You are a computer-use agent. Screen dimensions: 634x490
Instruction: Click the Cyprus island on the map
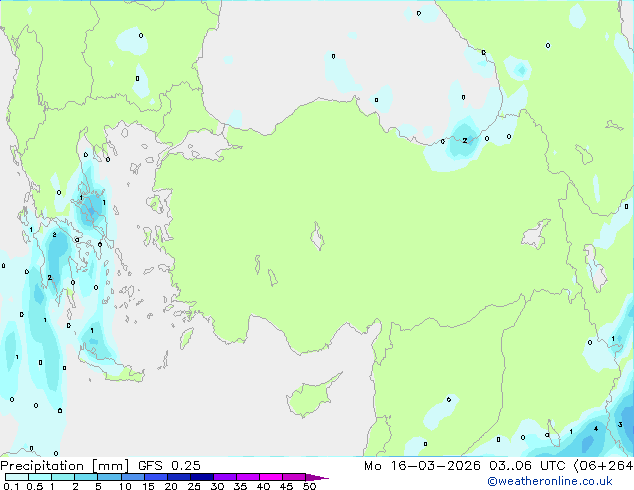[307, 397]
